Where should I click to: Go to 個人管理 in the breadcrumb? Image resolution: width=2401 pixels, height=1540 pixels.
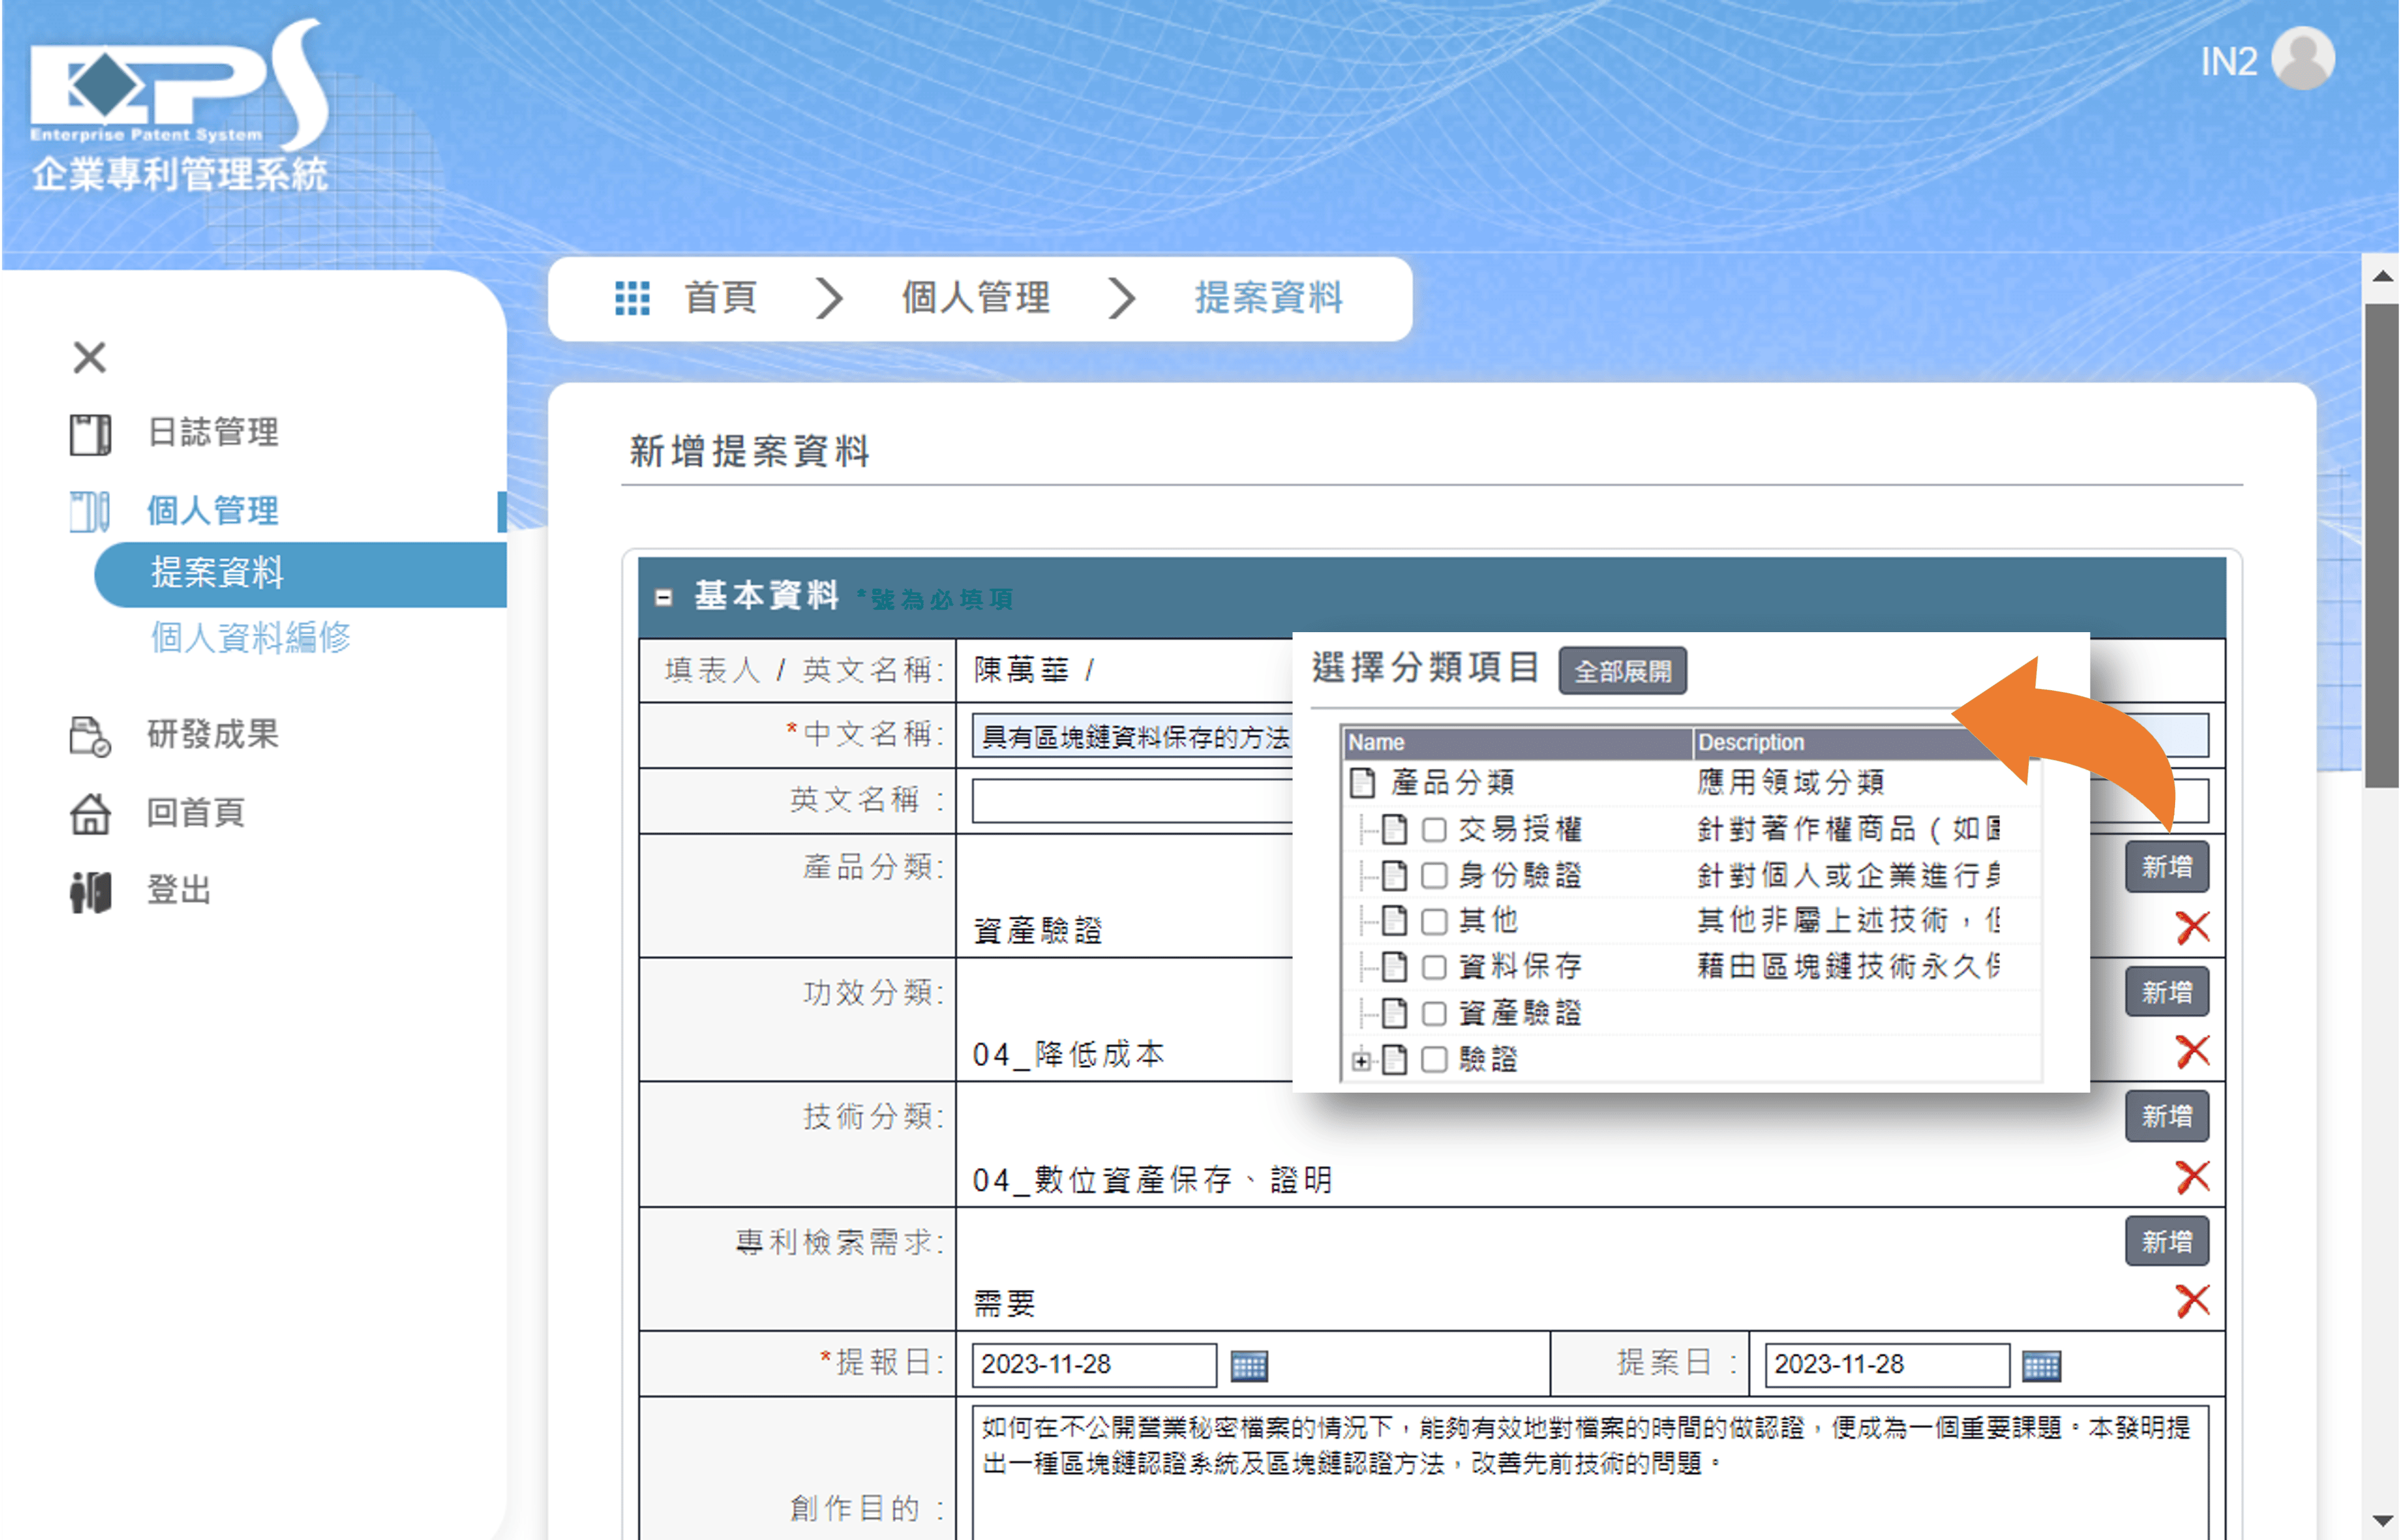(x=975, y=298)
